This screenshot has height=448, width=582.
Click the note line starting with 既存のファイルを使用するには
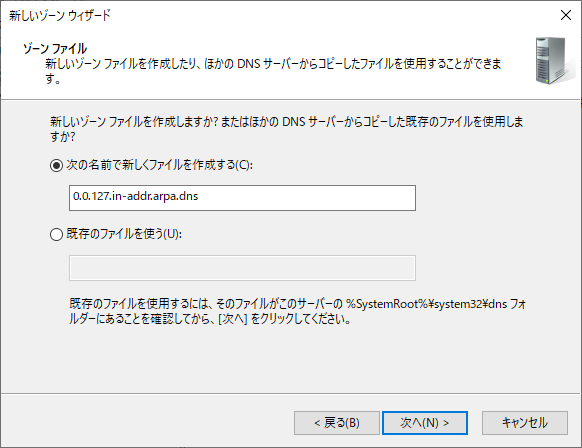click(297, 304)
